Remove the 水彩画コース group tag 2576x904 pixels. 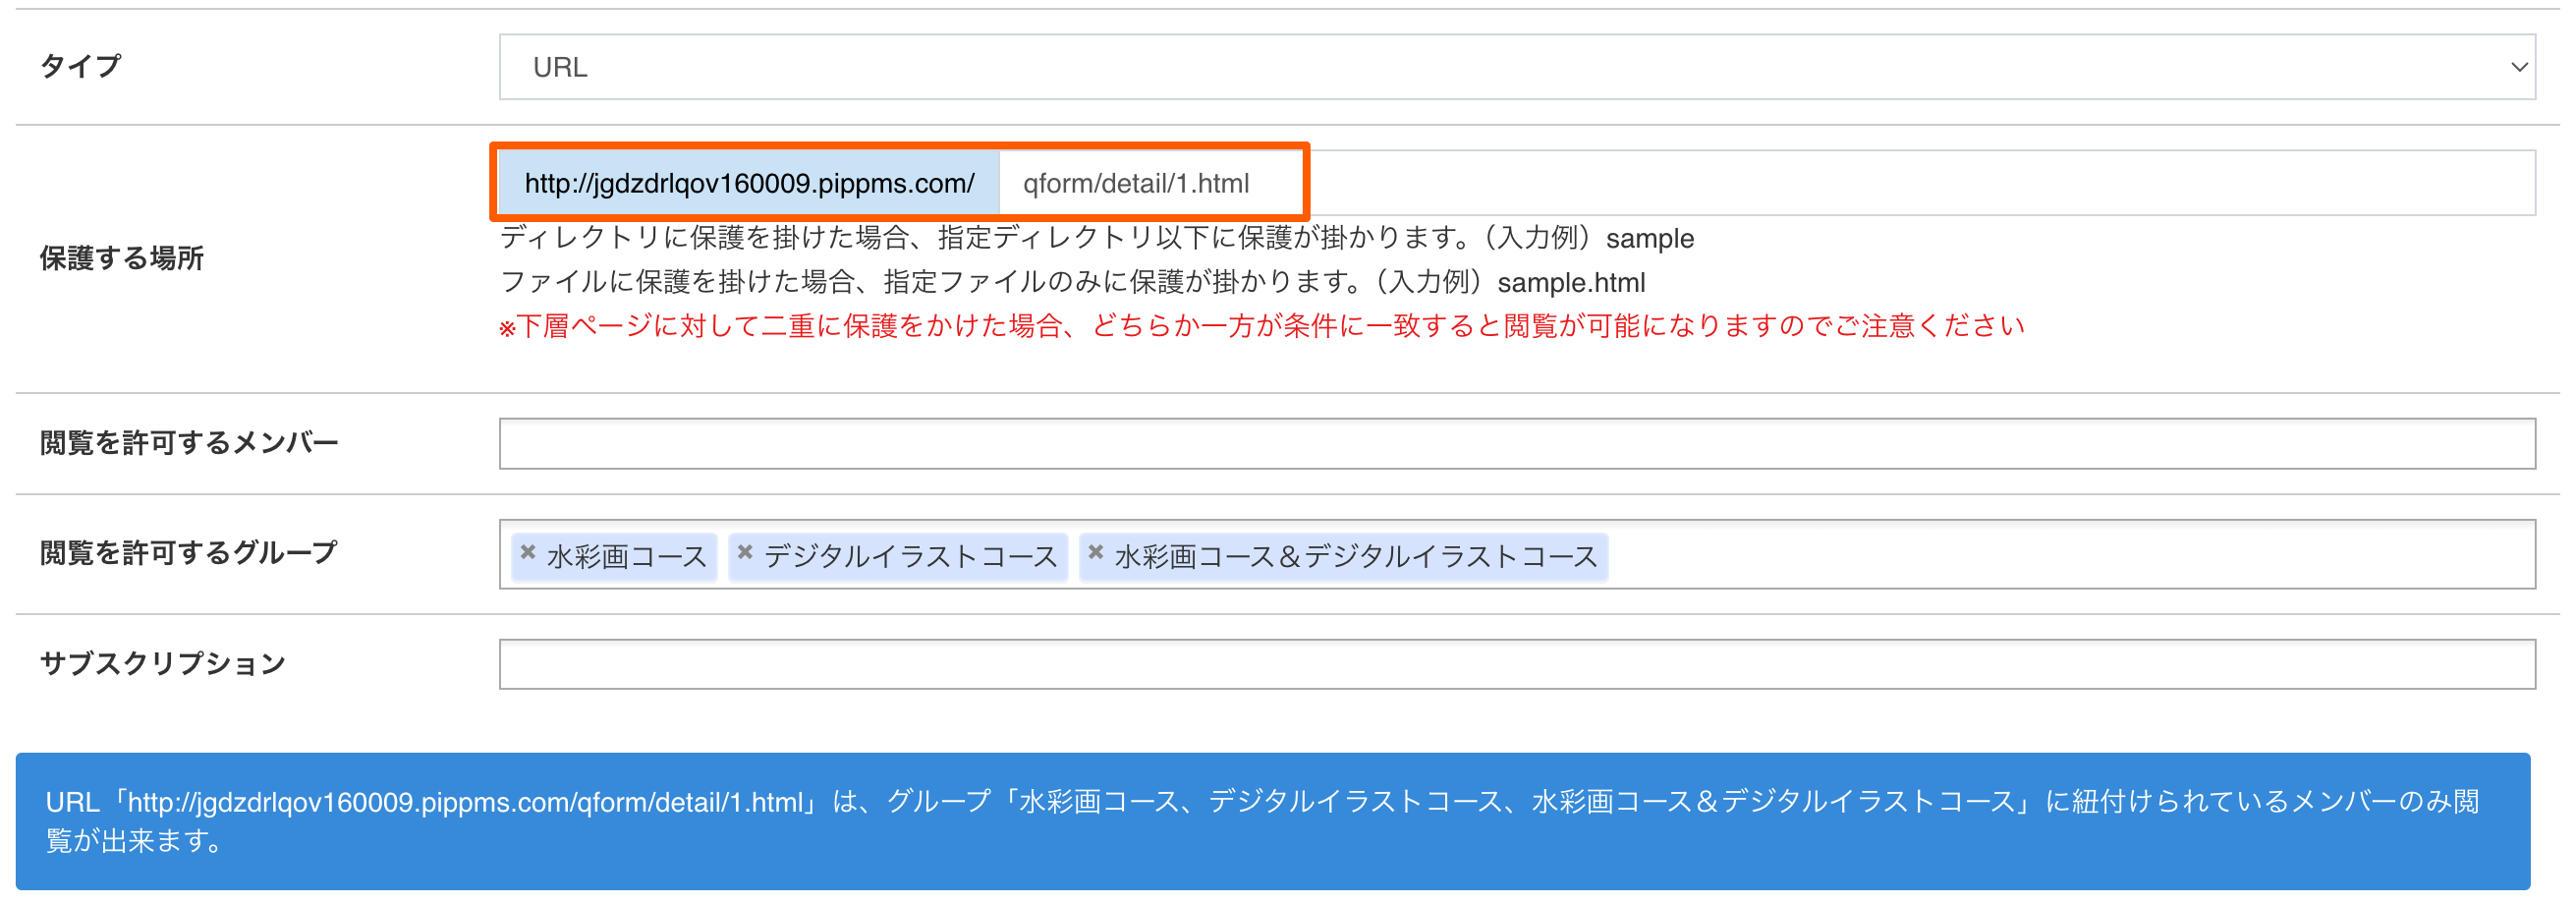(528, 552)
